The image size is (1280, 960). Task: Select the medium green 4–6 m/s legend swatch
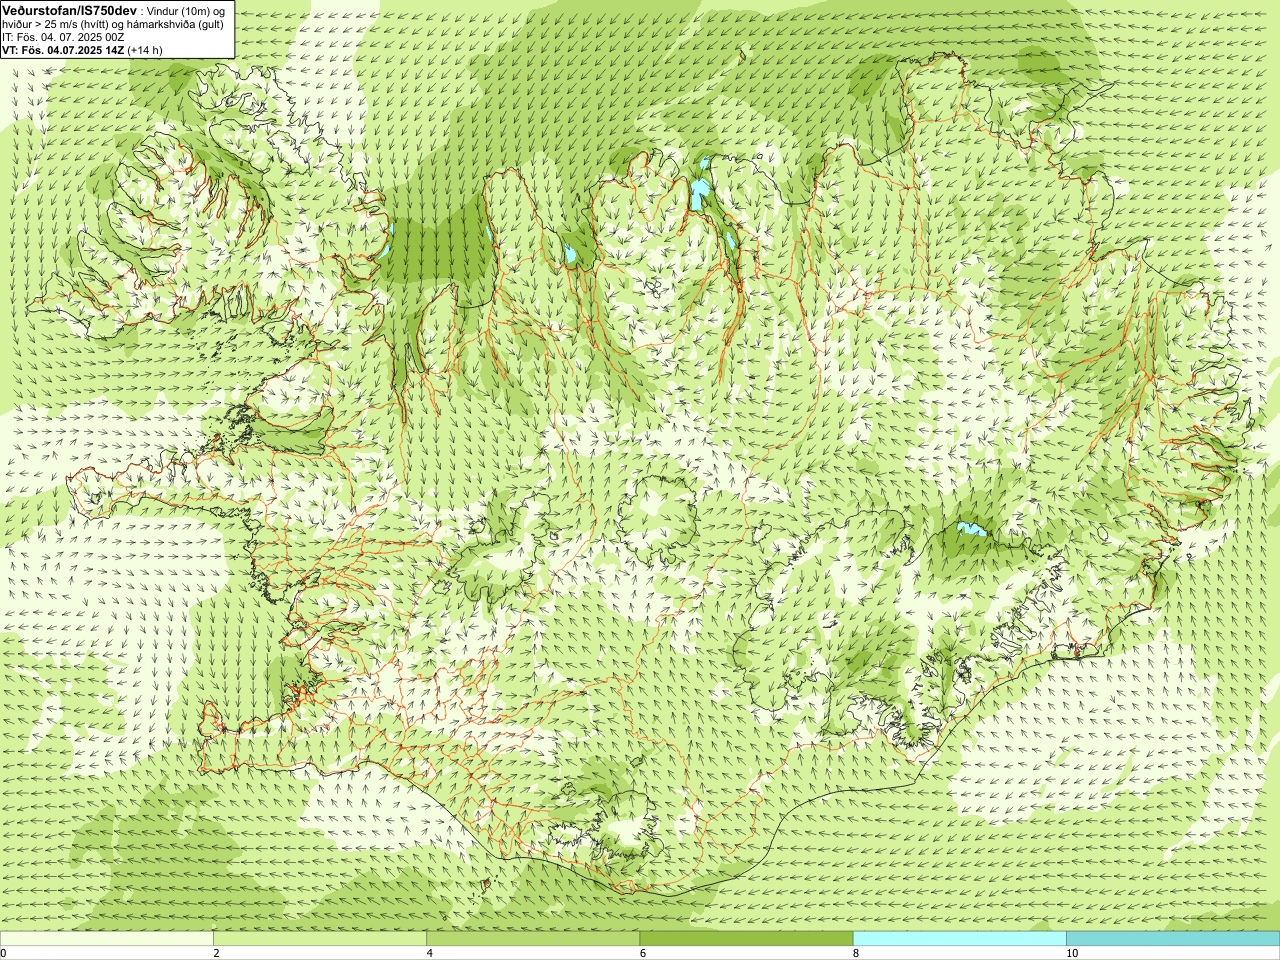533,939
